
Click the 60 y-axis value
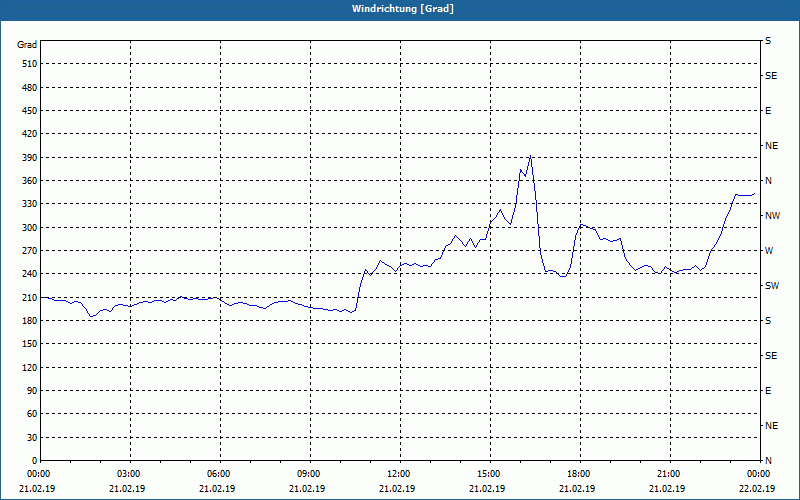(32, 414)
